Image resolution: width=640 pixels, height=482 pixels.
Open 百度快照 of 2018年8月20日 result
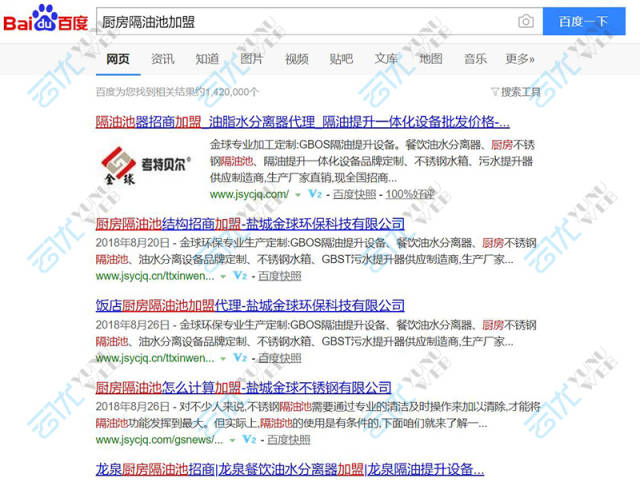tap(280, 276)
